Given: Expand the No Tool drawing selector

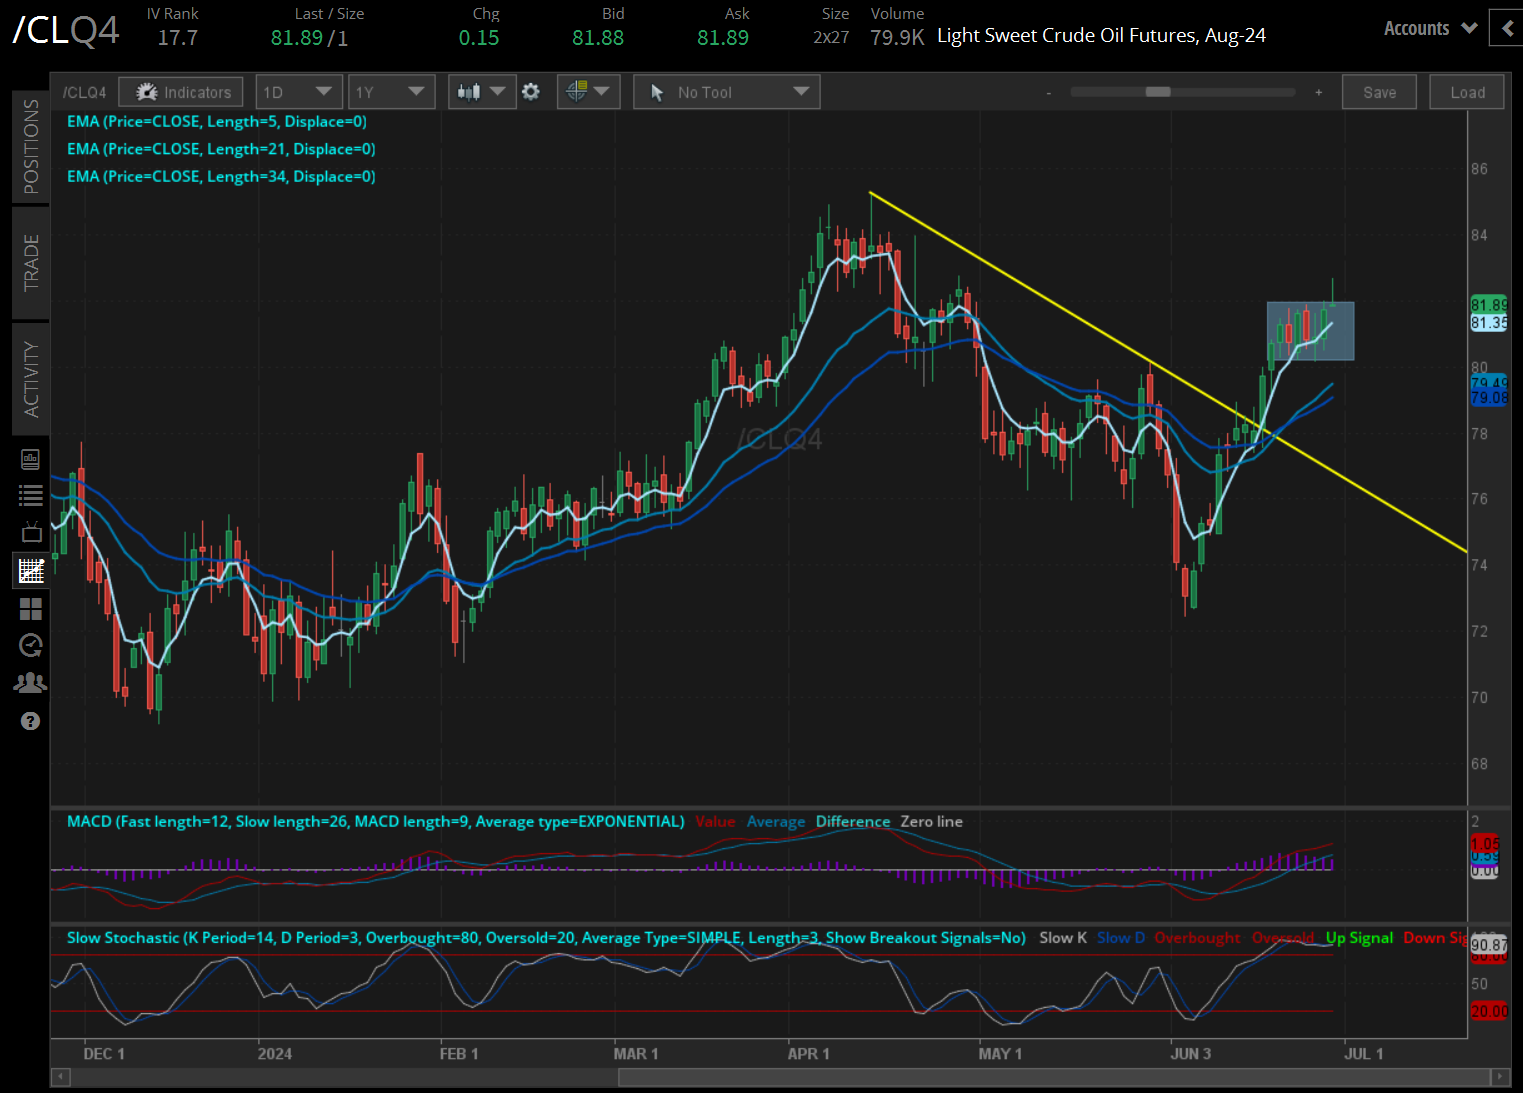Looking at the screenshot, I should click(726, 91).
